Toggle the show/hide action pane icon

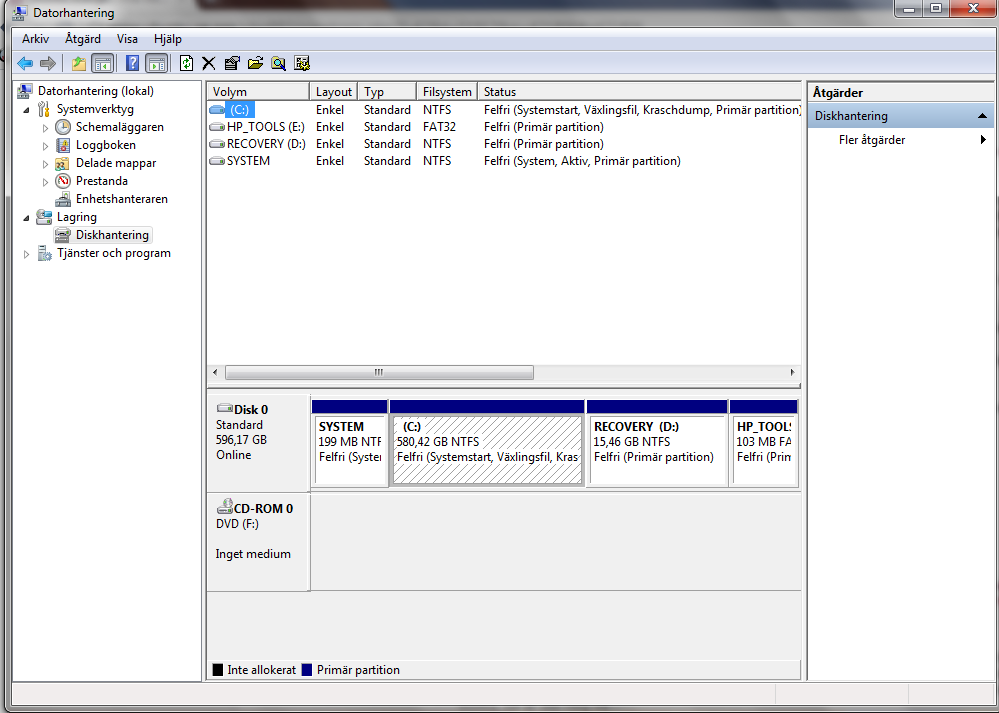point(157,63)
